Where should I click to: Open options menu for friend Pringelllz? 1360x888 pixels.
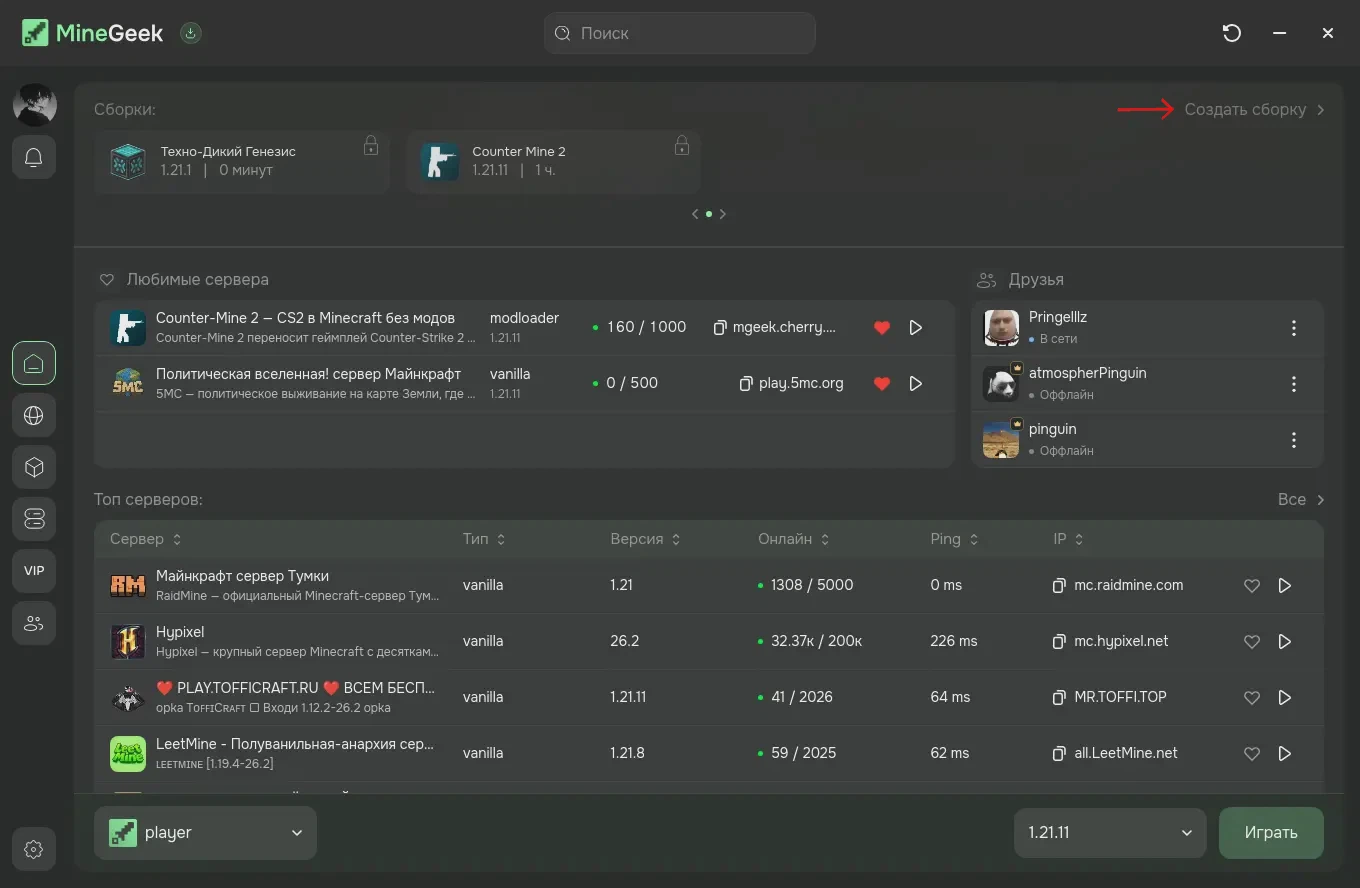[1294, 328]
